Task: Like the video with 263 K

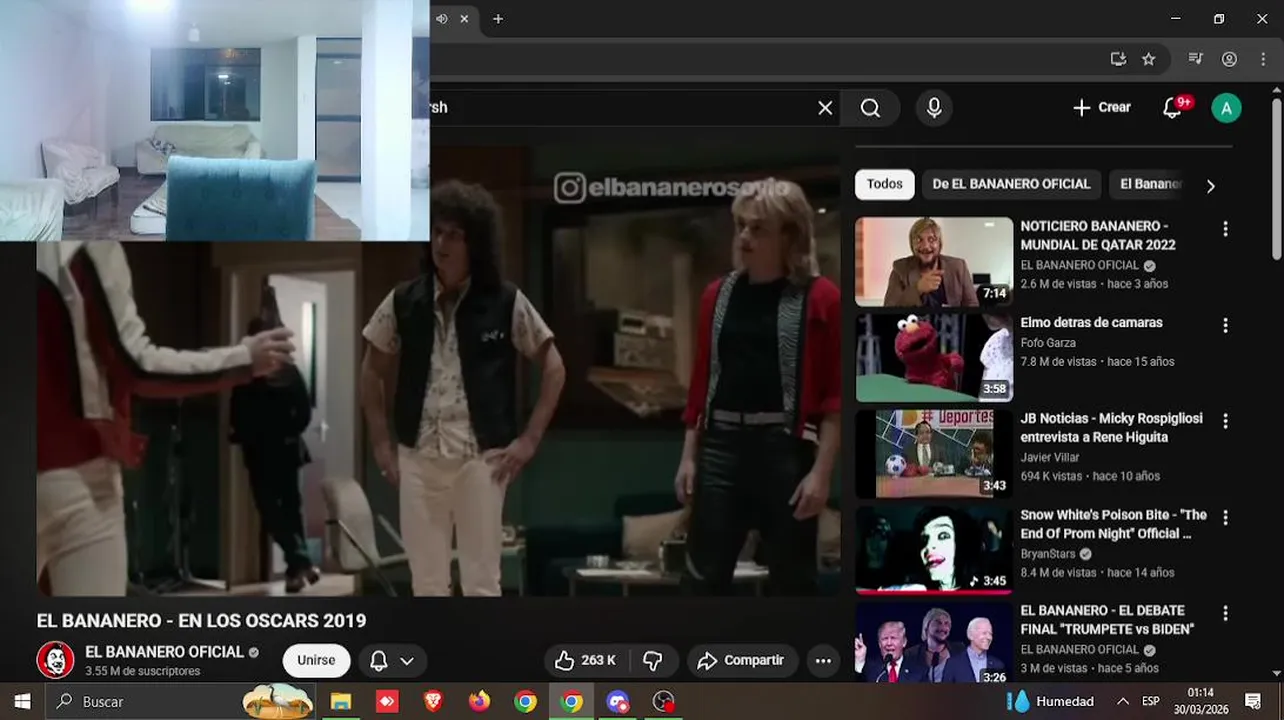Action: pos(586,661)
